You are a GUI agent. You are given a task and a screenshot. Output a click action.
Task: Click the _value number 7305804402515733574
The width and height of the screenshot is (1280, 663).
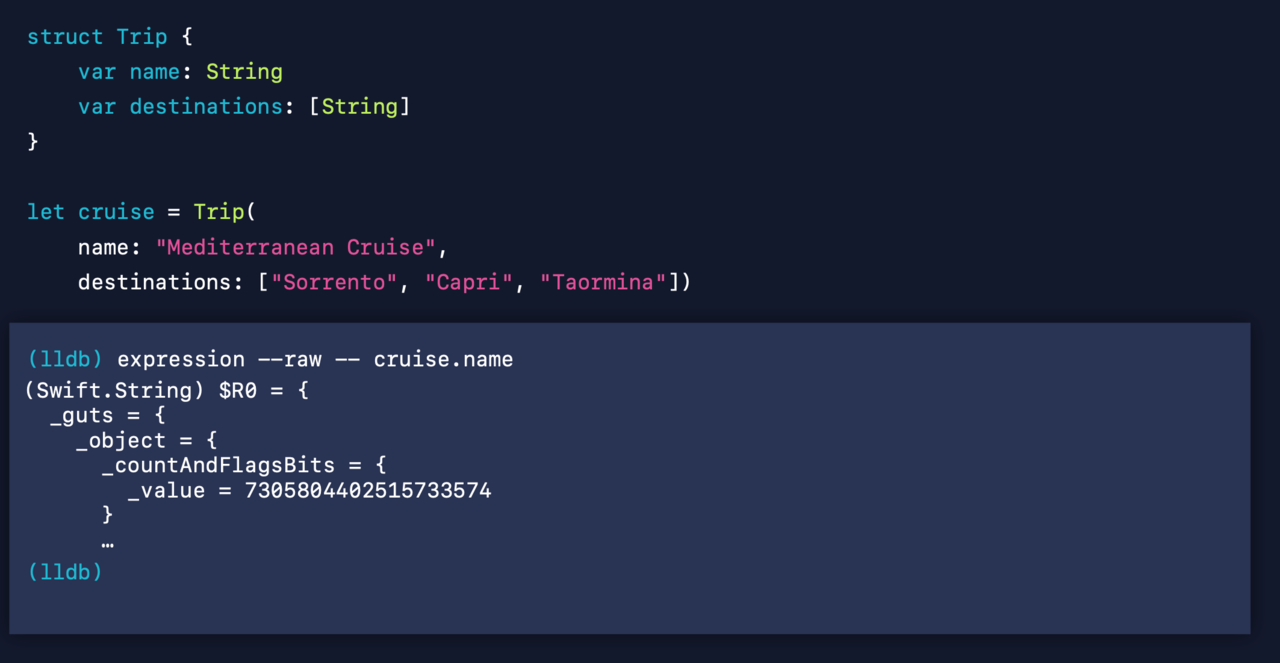367,491
